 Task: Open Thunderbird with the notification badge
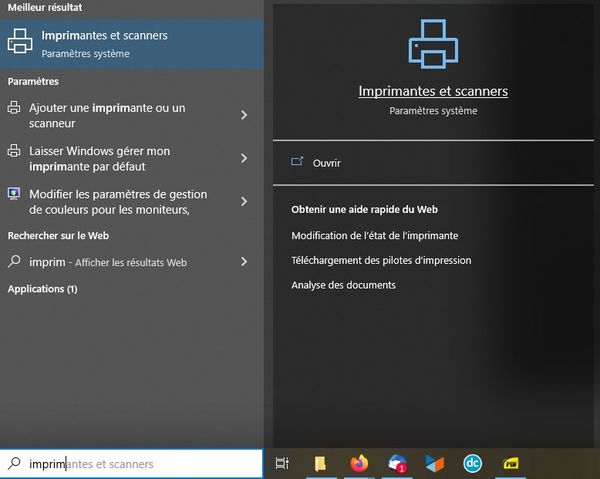click(x=397, y=463)
